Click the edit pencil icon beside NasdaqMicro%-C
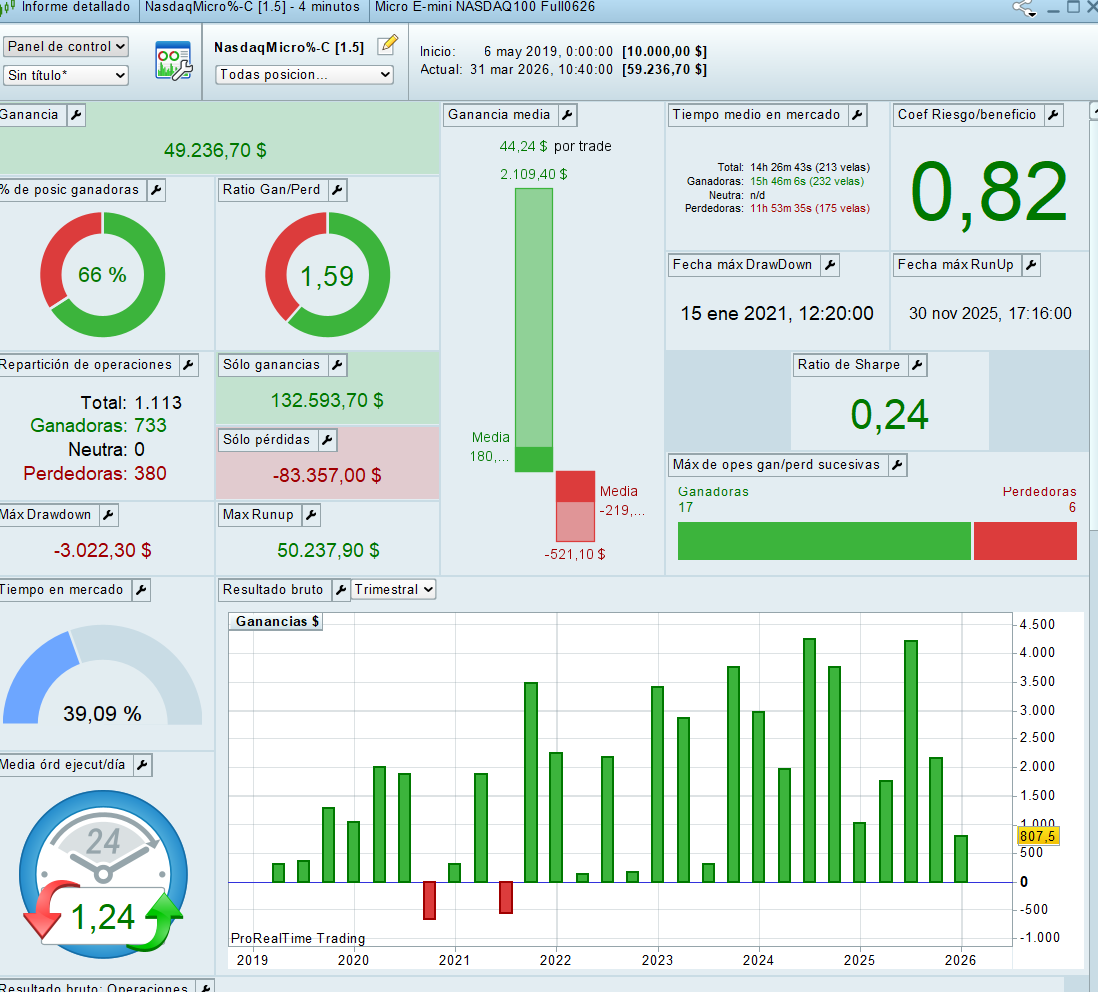Screen dimensions: 1098x992 [387, 46]
